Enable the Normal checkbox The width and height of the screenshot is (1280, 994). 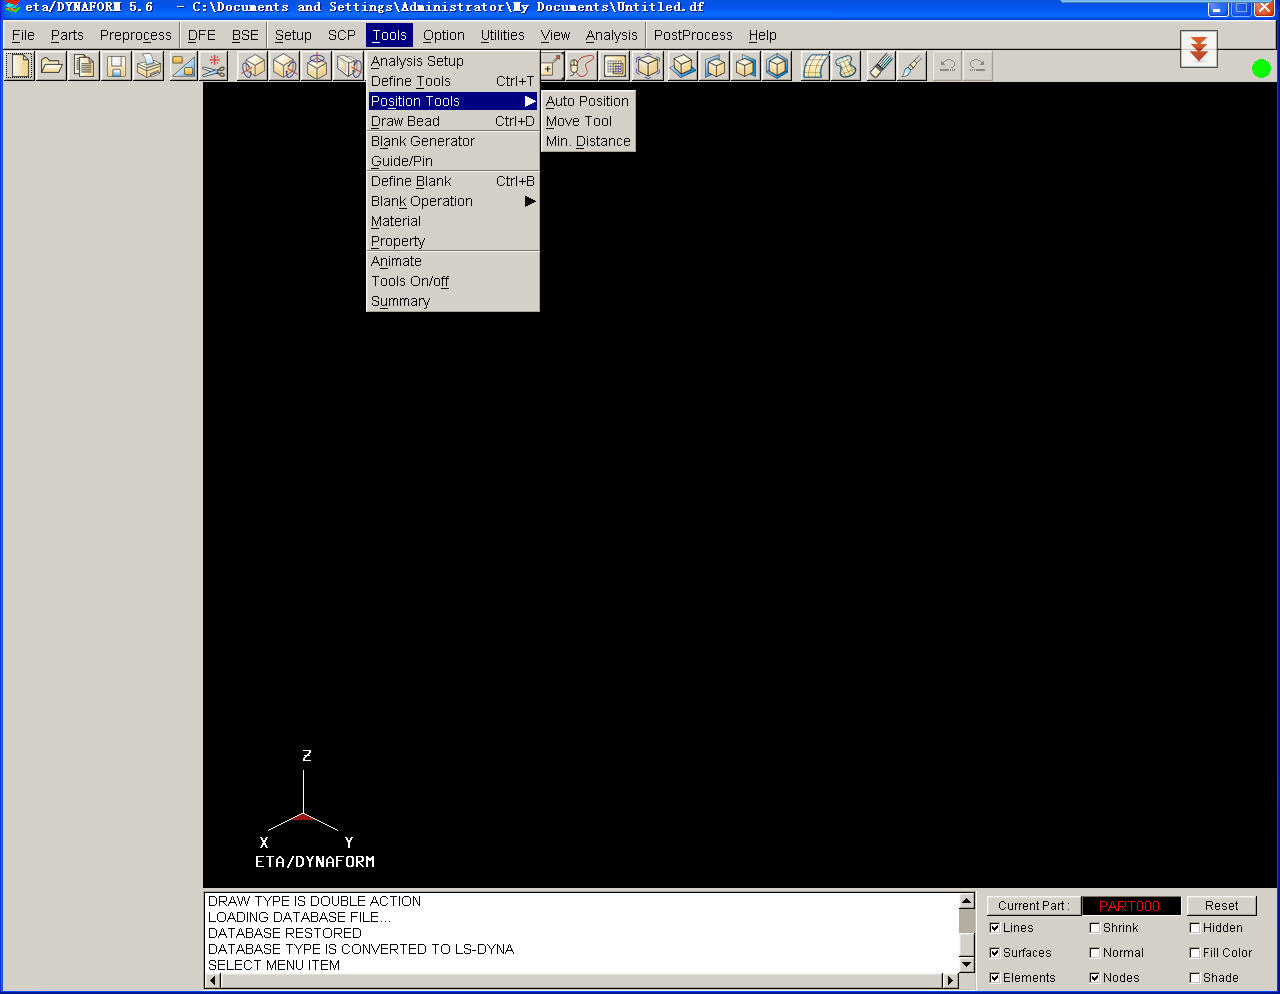(1094, 953)
